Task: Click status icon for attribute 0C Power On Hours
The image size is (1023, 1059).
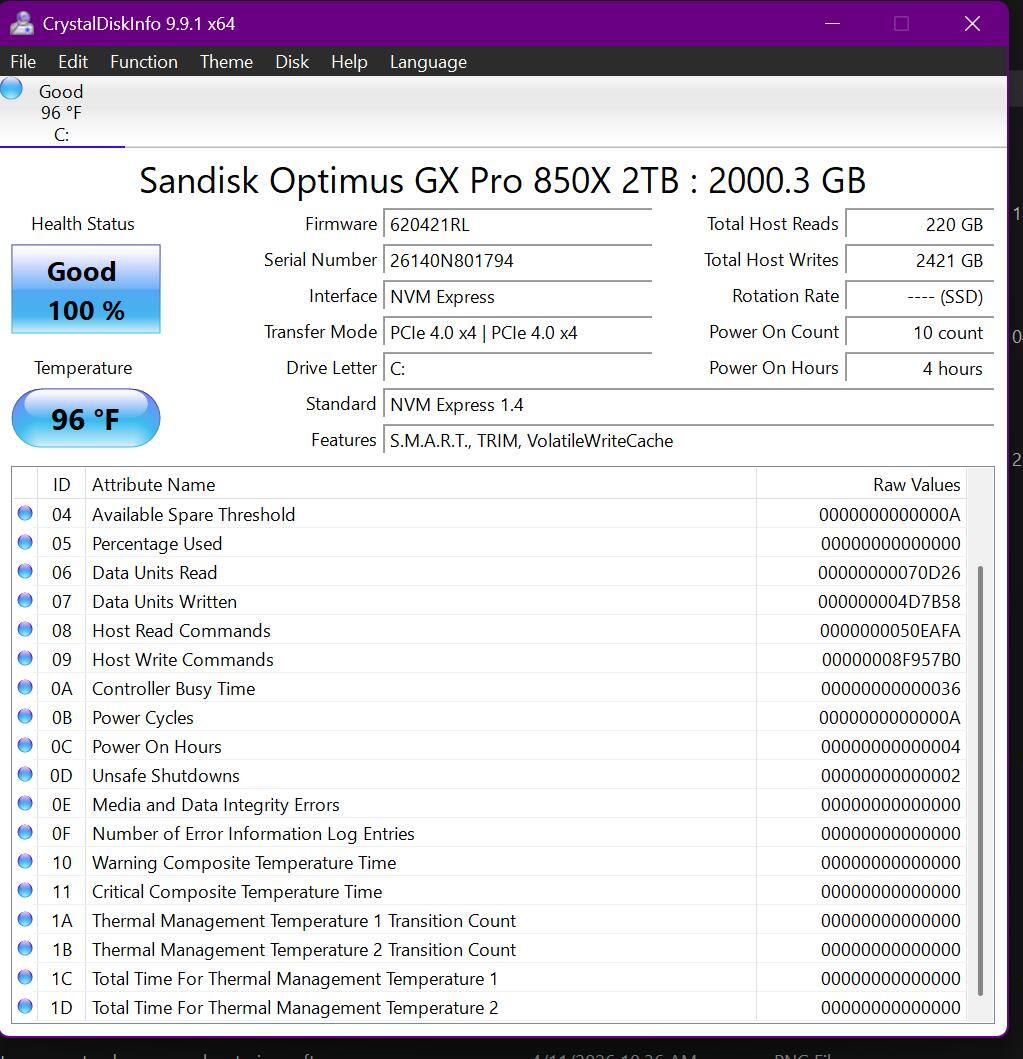Action: (x=25, y=746)
